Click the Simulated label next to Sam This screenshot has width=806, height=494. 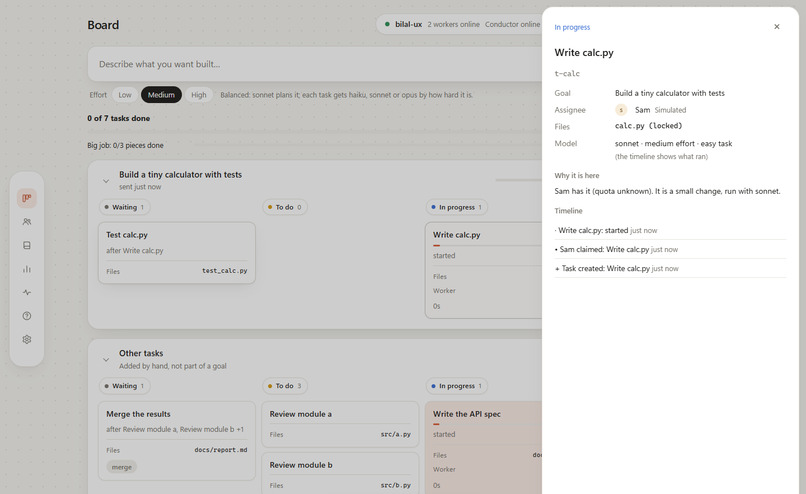[670, 110]
